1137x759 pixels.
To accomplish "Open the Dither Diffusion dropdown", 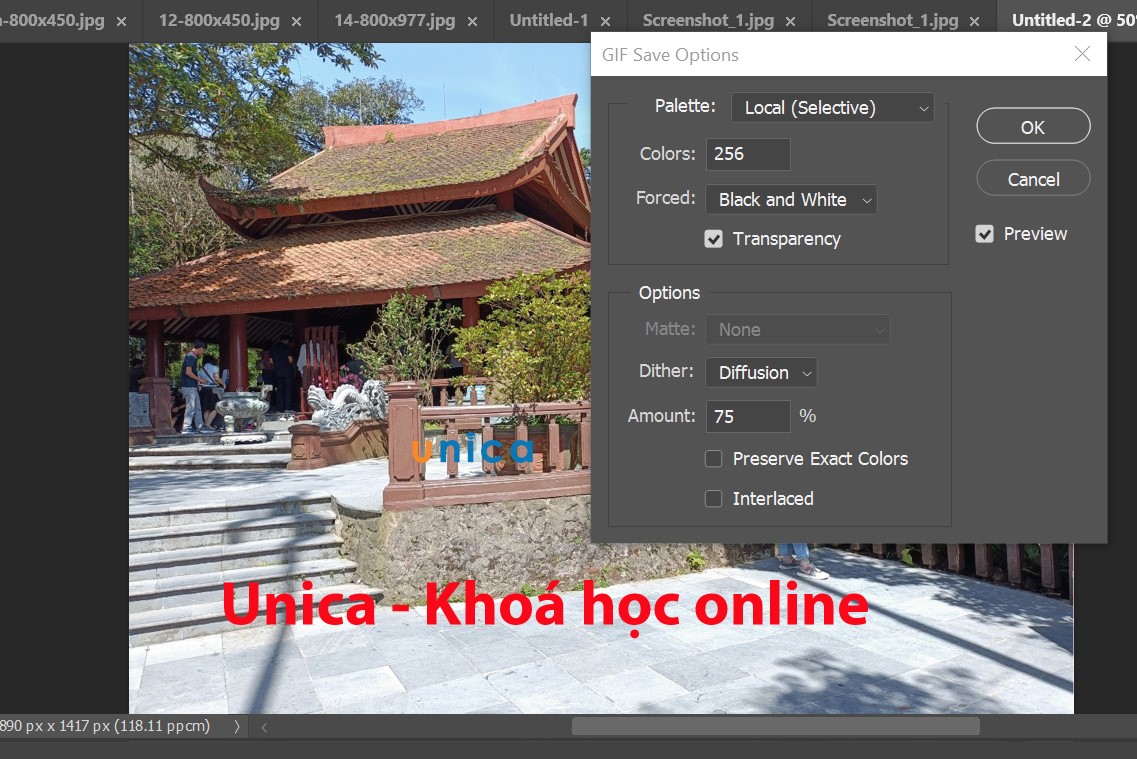I will pos(760,373).
